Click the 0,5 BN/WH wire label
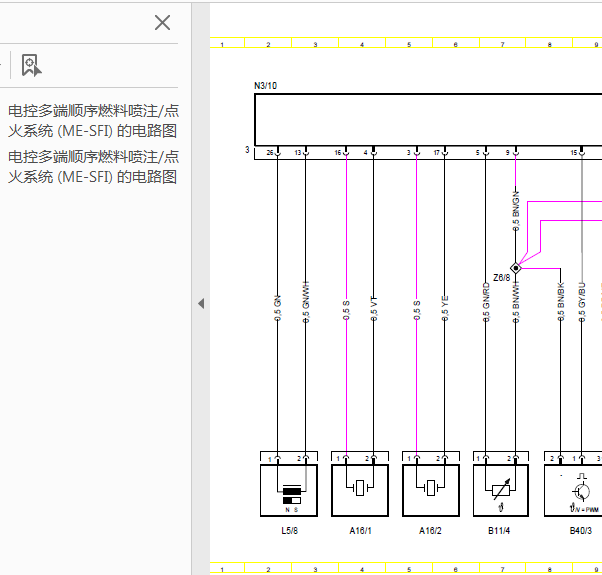 516,302
